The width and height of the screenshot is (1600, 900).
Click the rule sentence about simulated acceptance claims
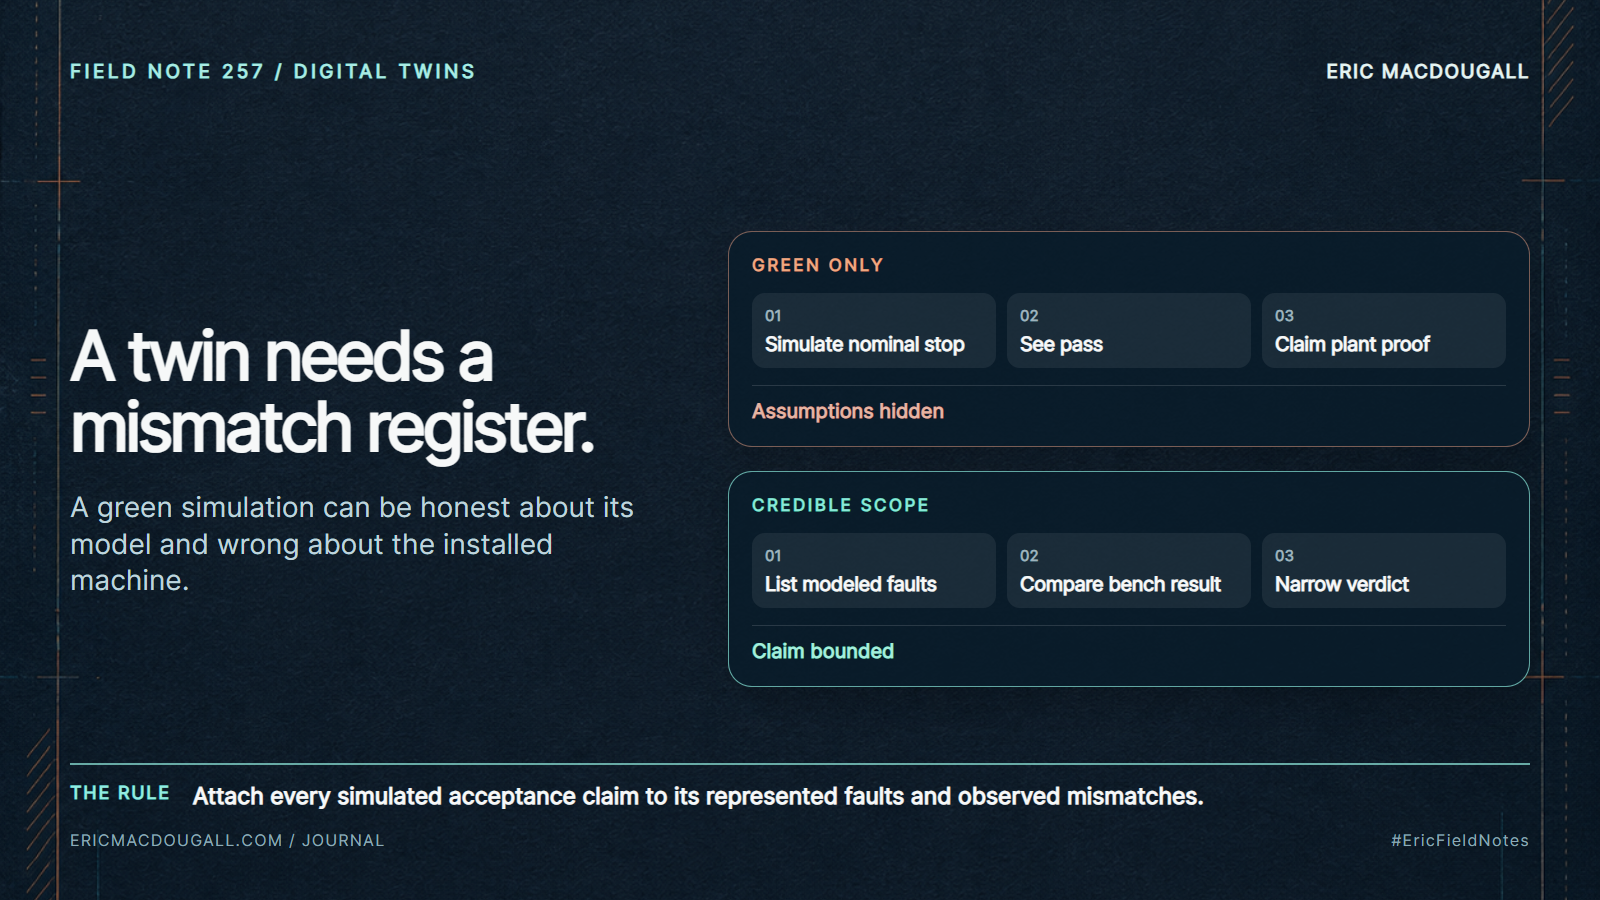pos(697,796)
